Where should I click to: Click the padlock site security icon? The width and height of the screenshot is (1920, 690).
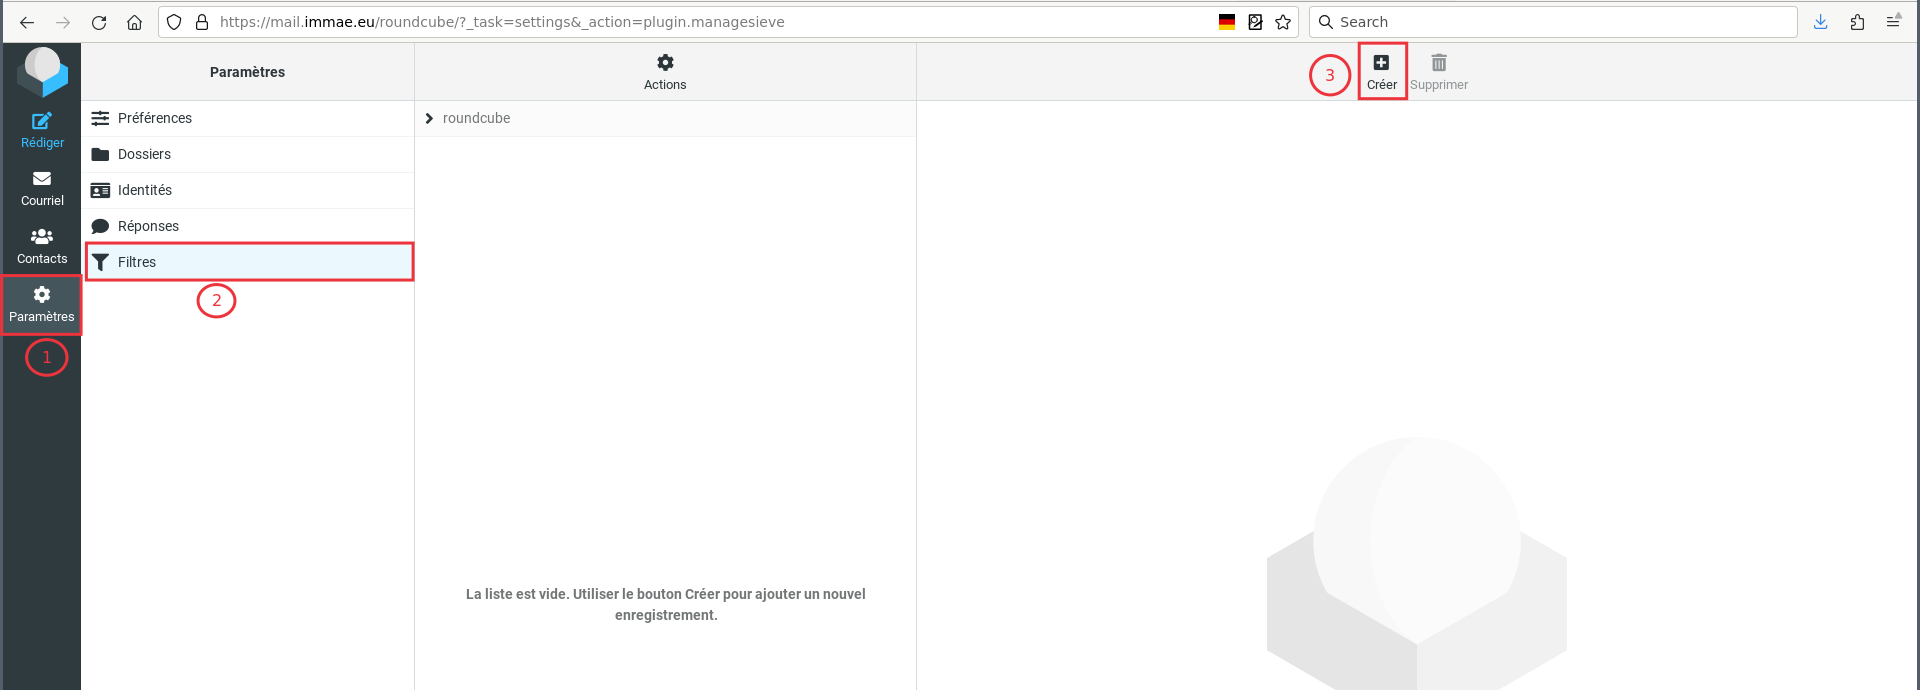click(x=201, y=22)
